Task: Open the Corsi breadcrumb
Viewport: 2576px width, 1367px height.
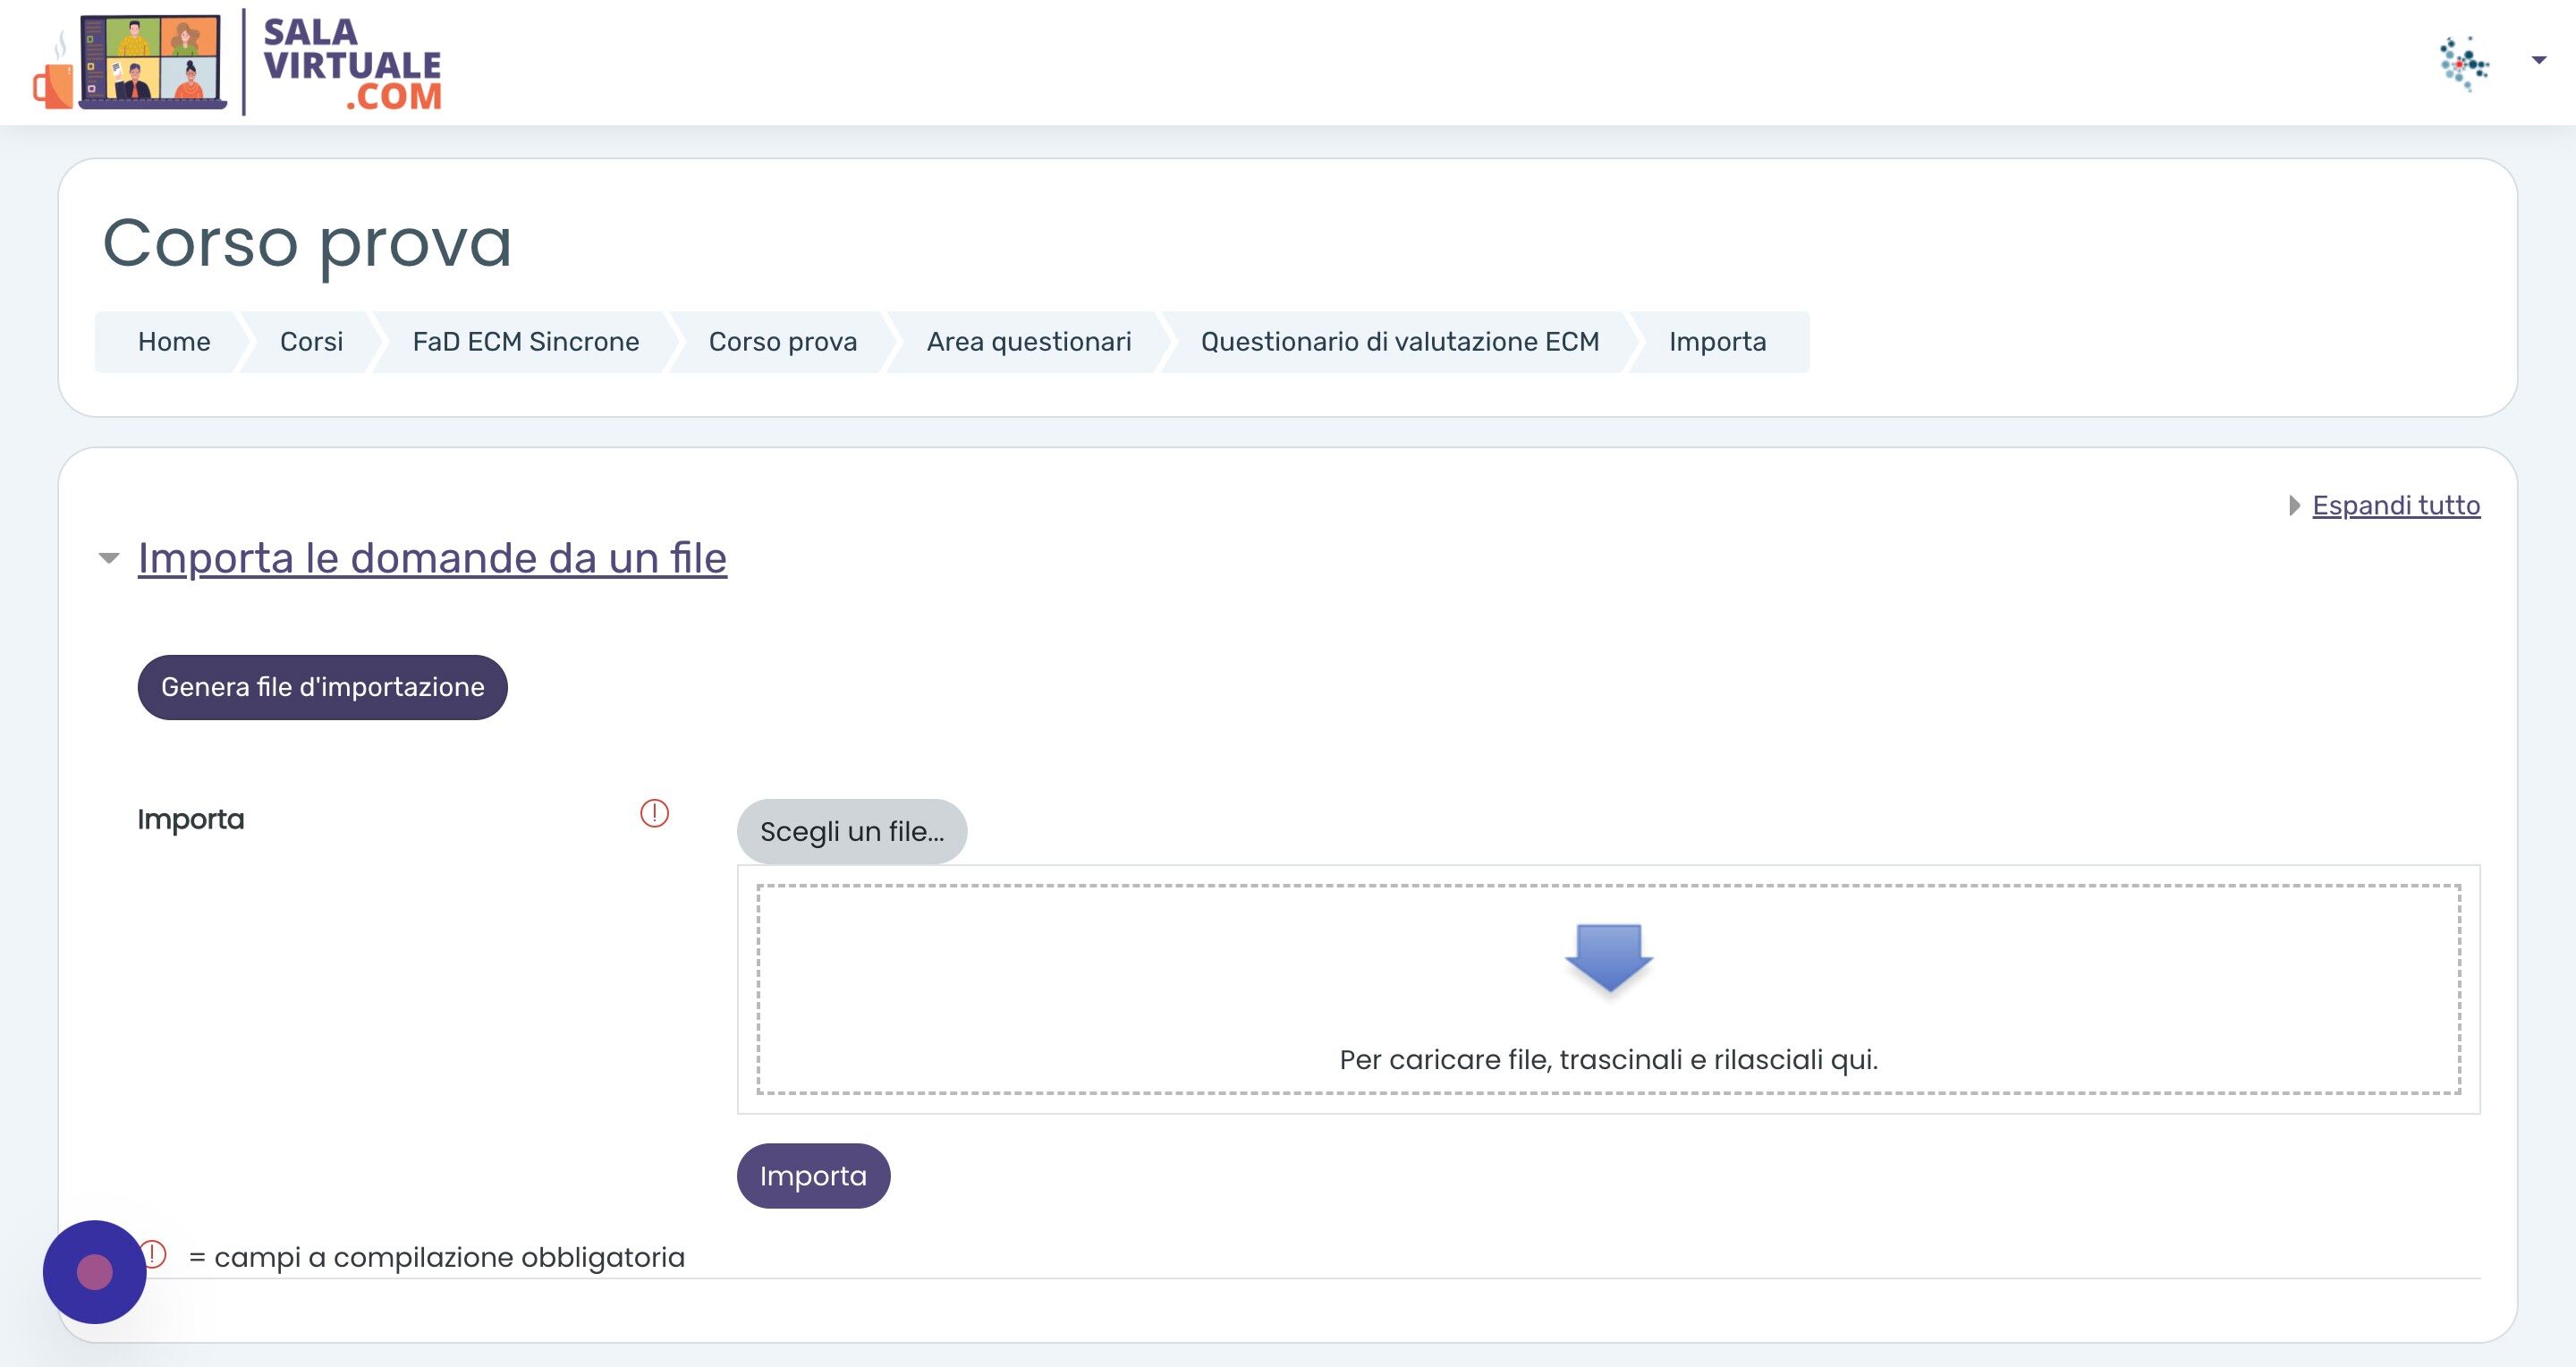Action: click(x=311, y=342)
